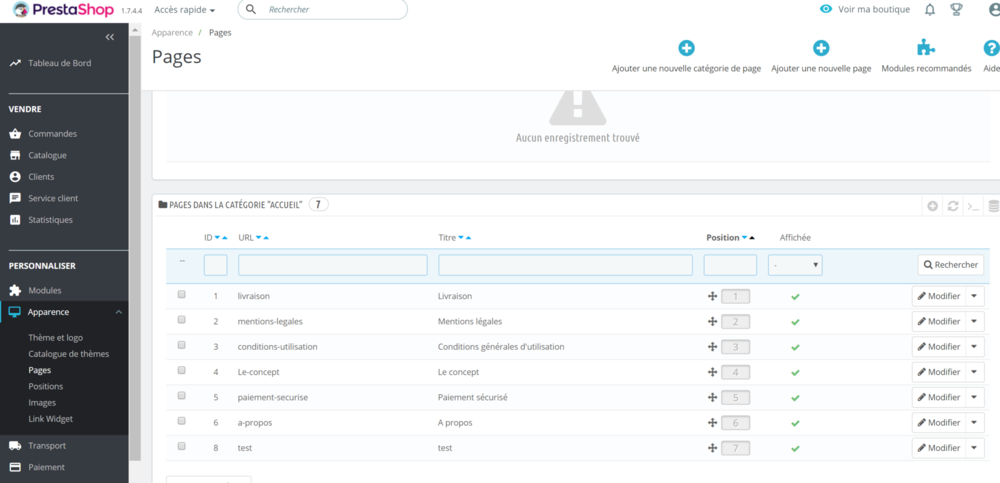Click the Catalogue store icon in sidebar

pyautogui.click(x=15, y=156)
